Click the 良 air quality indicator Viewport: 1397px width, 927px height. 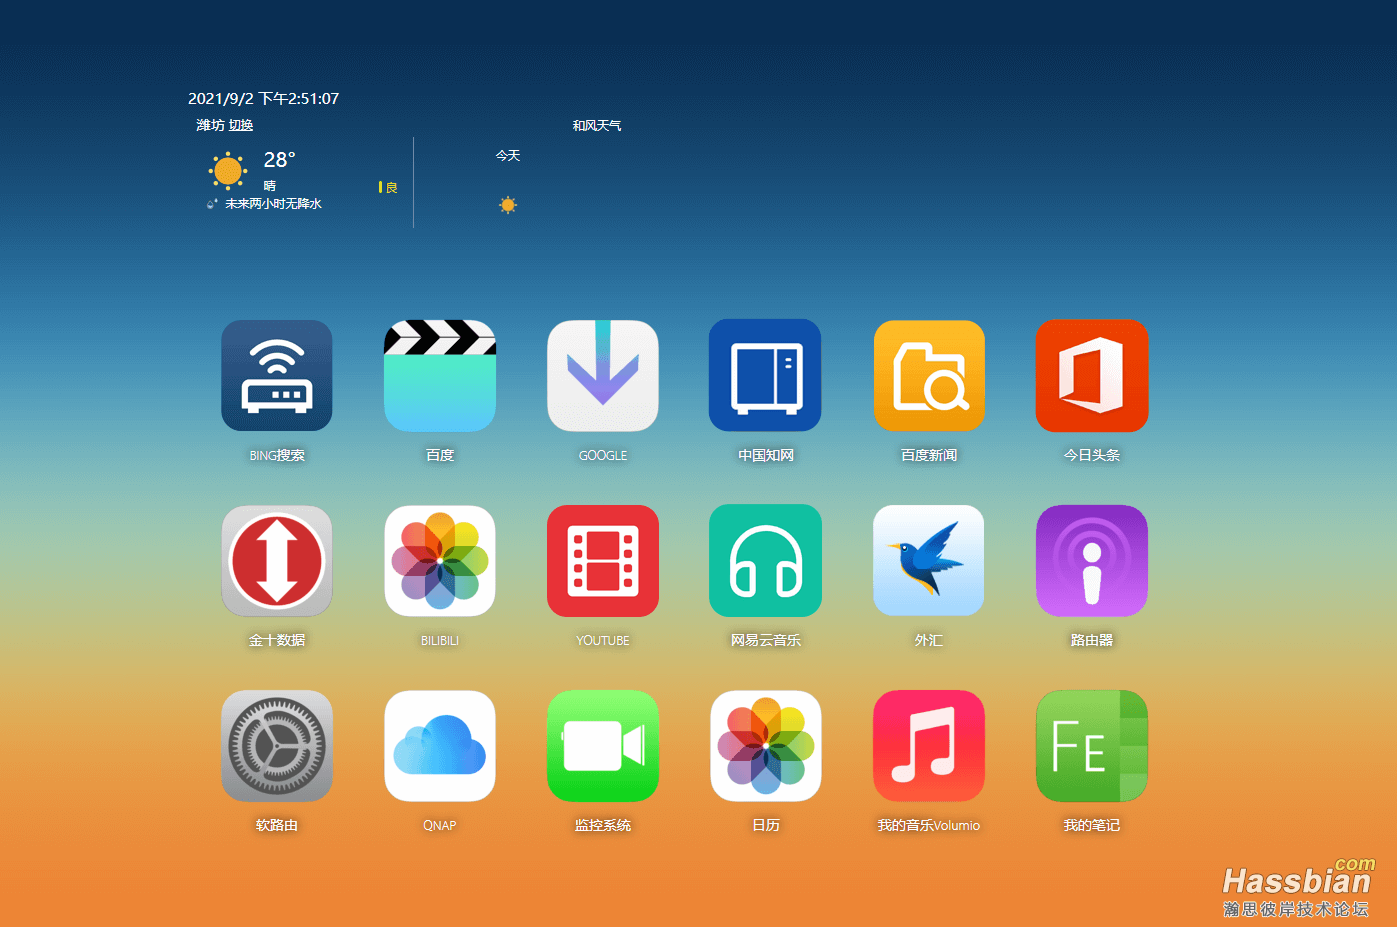point(388,187)
